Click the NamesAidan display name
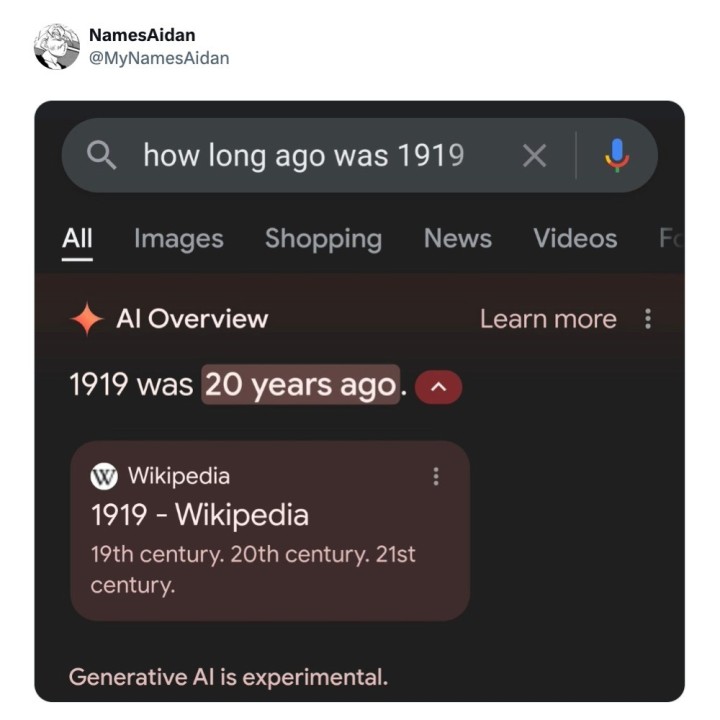The width and height of the screenshot is (720, 720). 142,36
